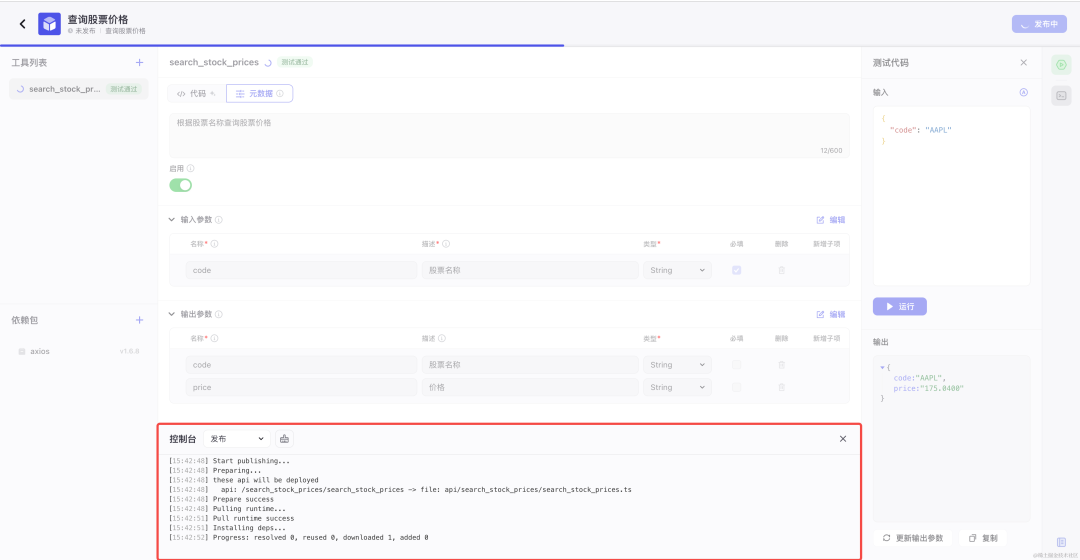This screenshot has height=560, width=1080.
Task: Click the output price name field
Action: tap(301, 387)
